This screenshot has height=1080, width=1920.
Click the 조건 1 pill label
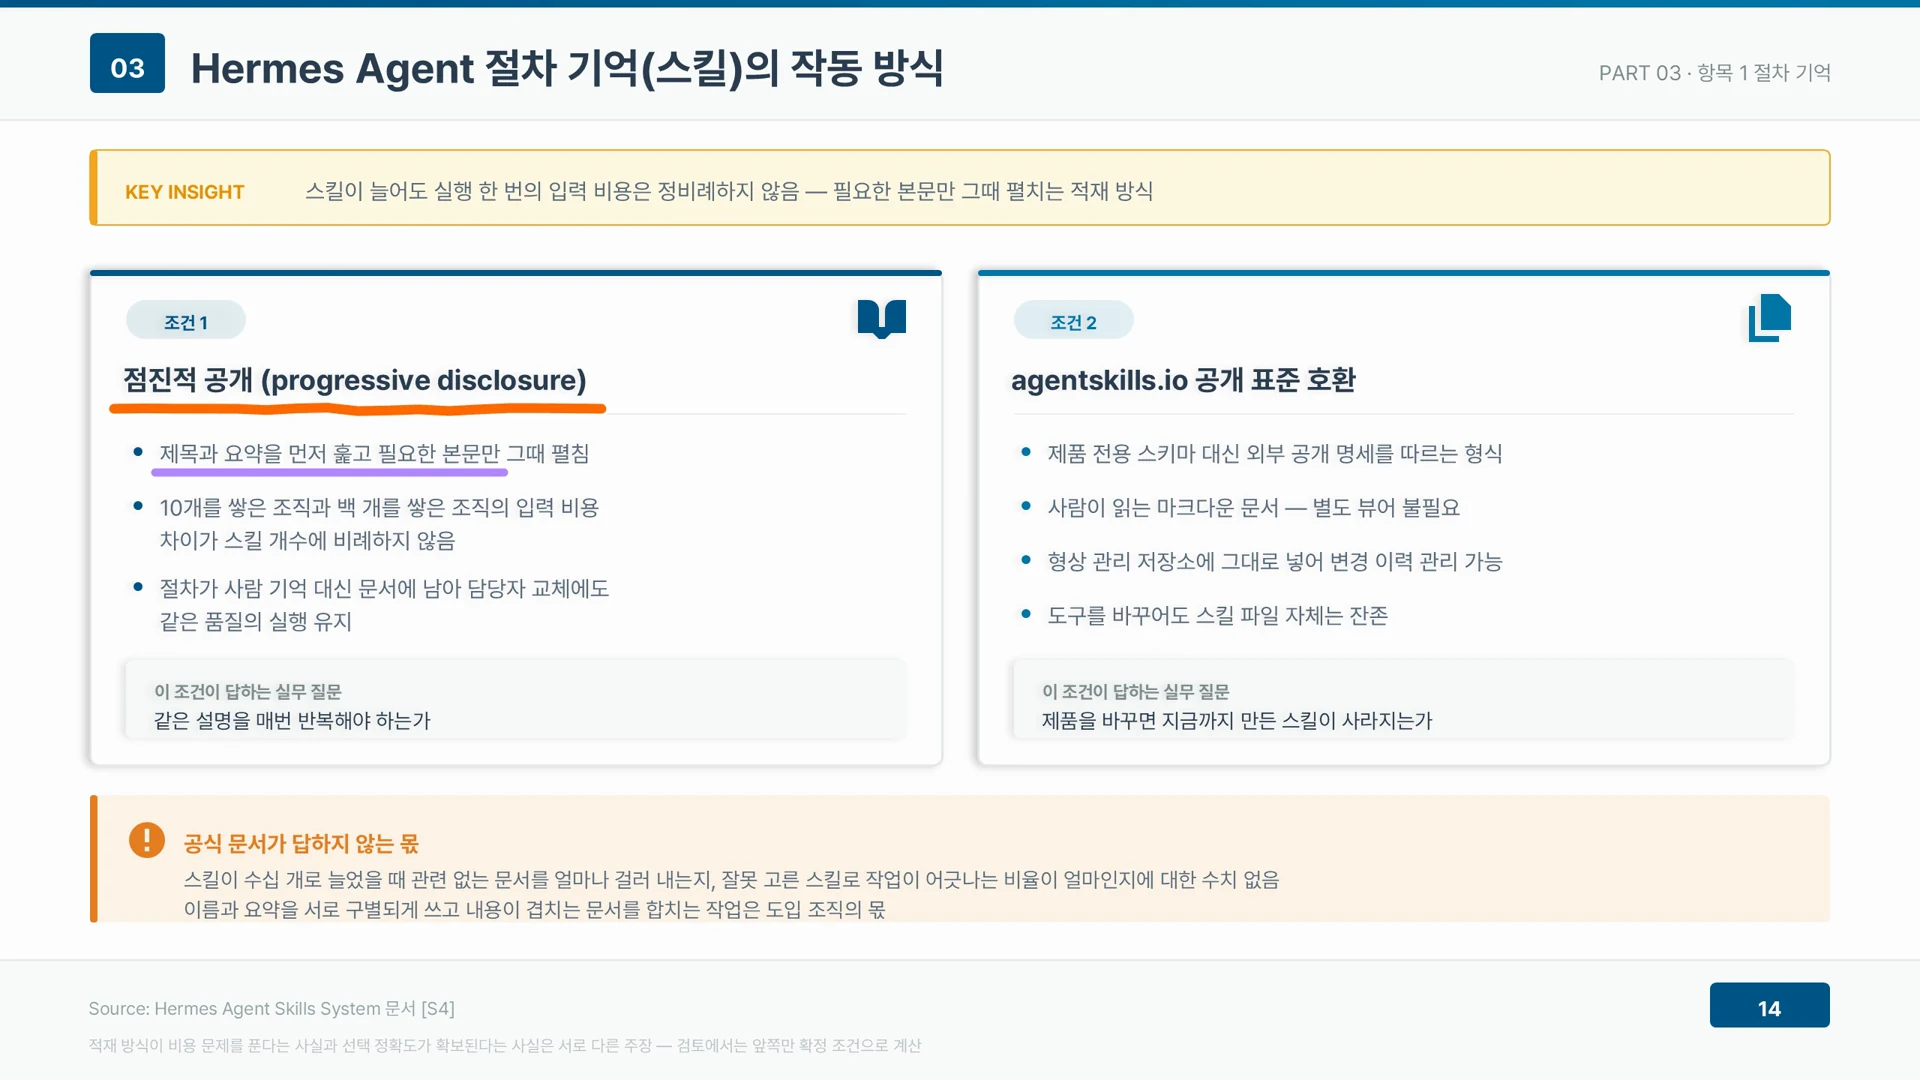point(186,322)
